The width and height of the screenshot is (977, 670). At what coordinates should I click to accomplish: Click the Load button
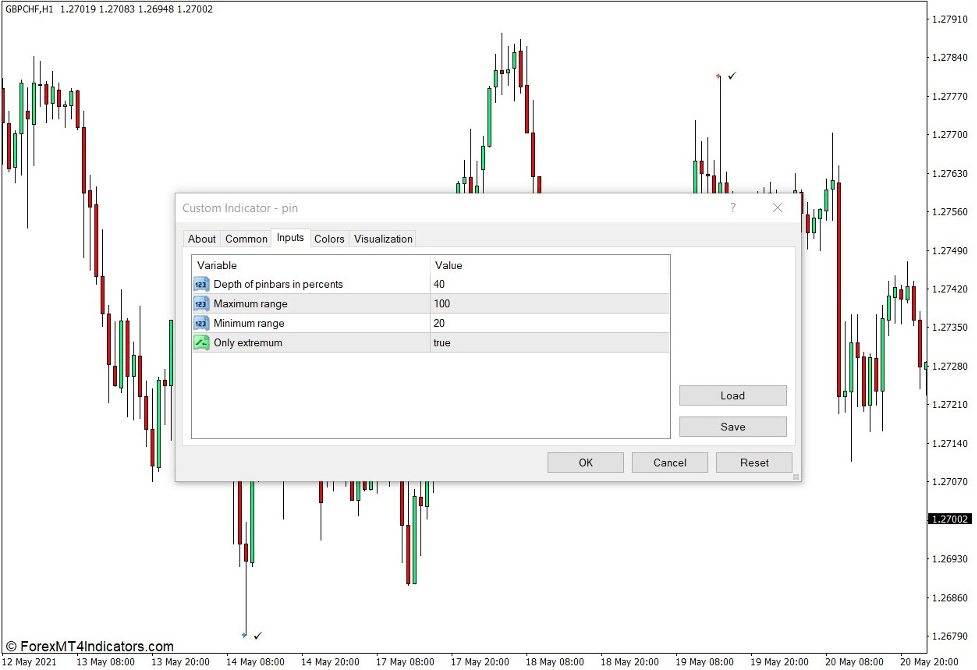tap(732, 395)
